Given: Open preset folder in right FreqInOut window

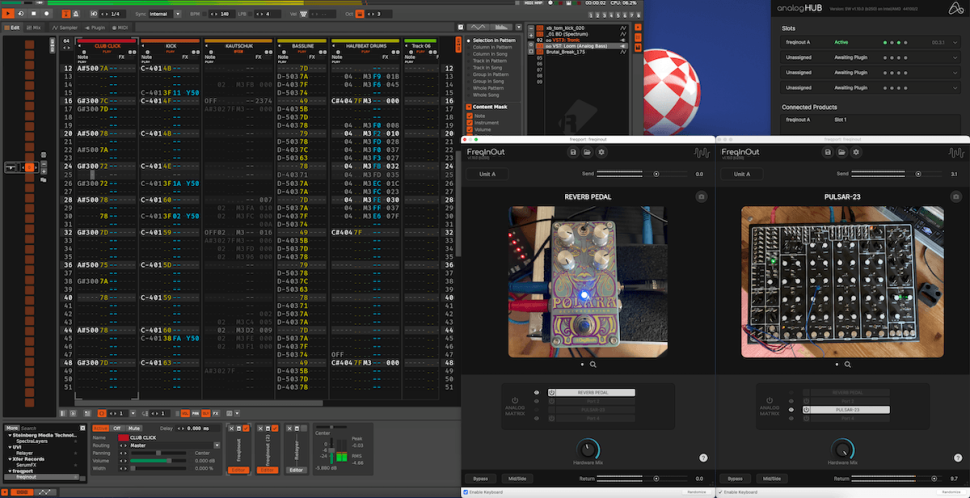Looking at the screenshot, I should point(842,152).
